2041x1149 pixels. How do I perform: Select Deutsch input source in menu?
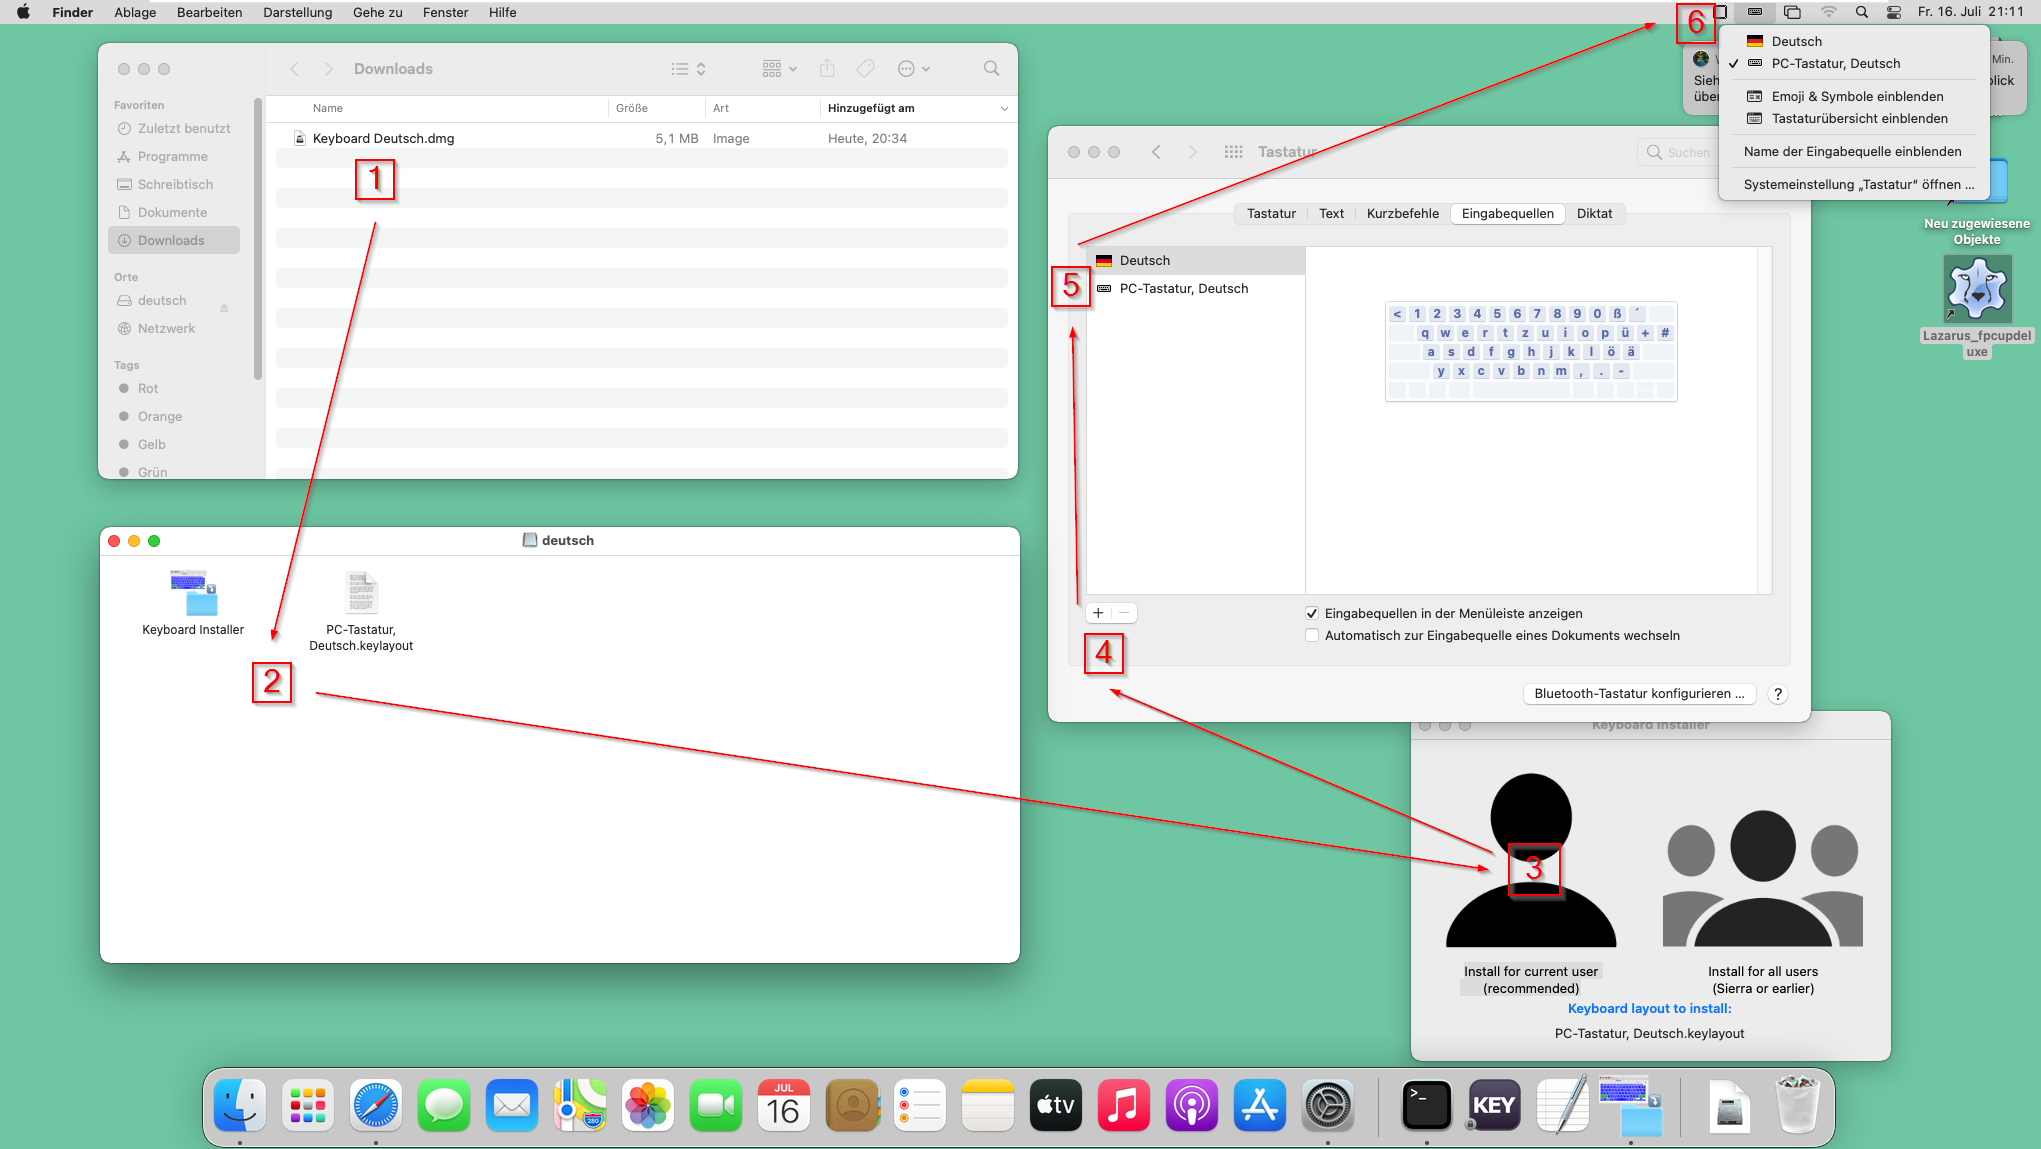(x=1796, y=41)
